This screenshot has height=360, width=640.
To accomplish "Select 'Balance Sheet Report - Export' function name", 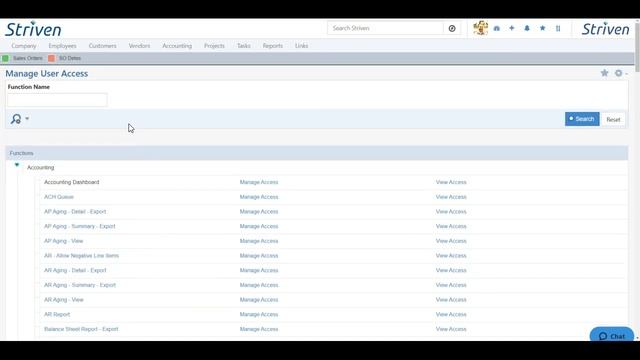I will tap(81, 329).
